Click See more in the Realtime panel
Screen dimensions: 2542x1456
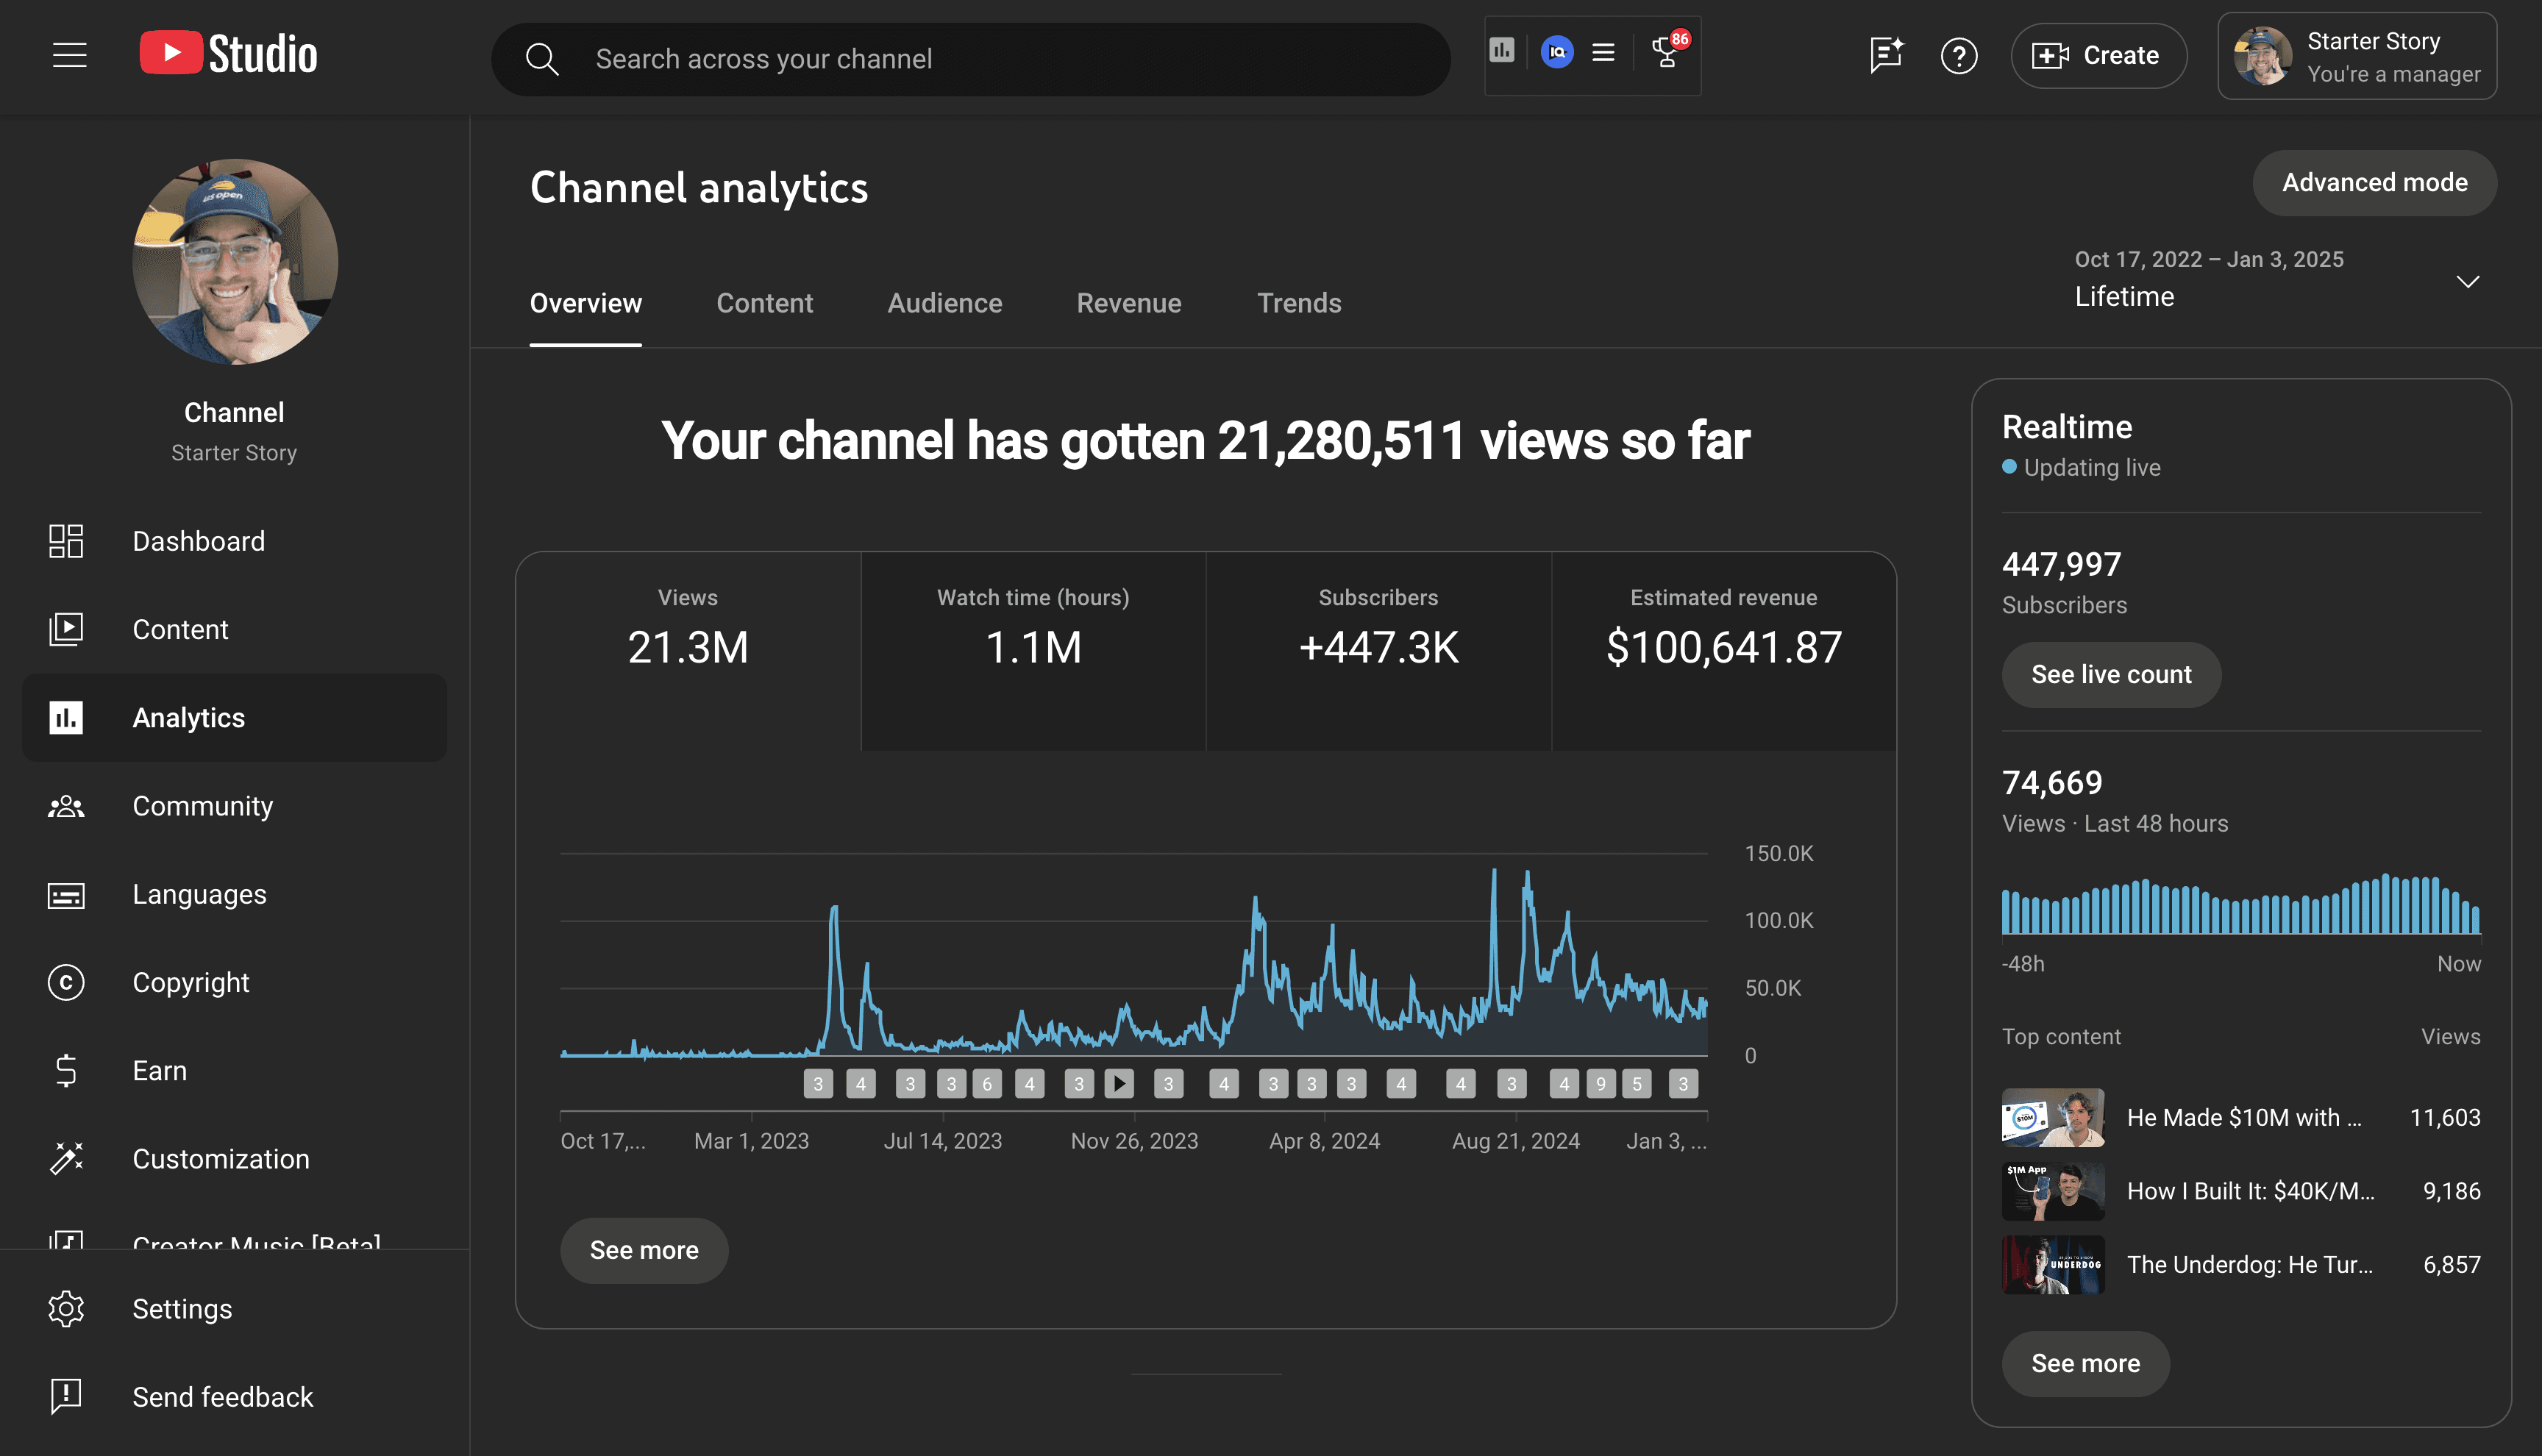click(2085, 1364)
